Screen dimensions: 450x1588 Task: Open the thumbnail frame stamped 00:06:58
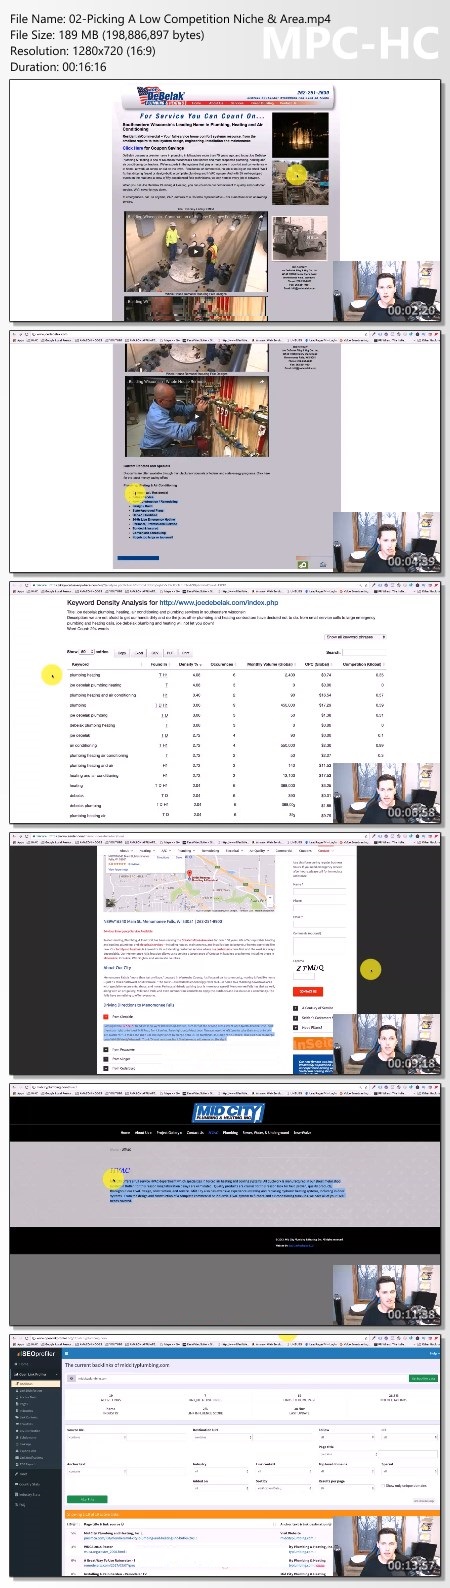pos(225,701)
